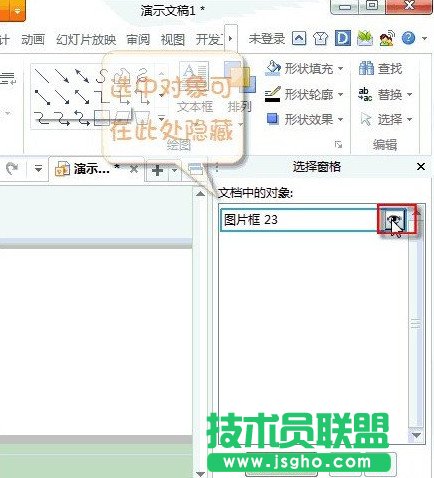Choose the rectangle shape in the gallery

(102, 118)
